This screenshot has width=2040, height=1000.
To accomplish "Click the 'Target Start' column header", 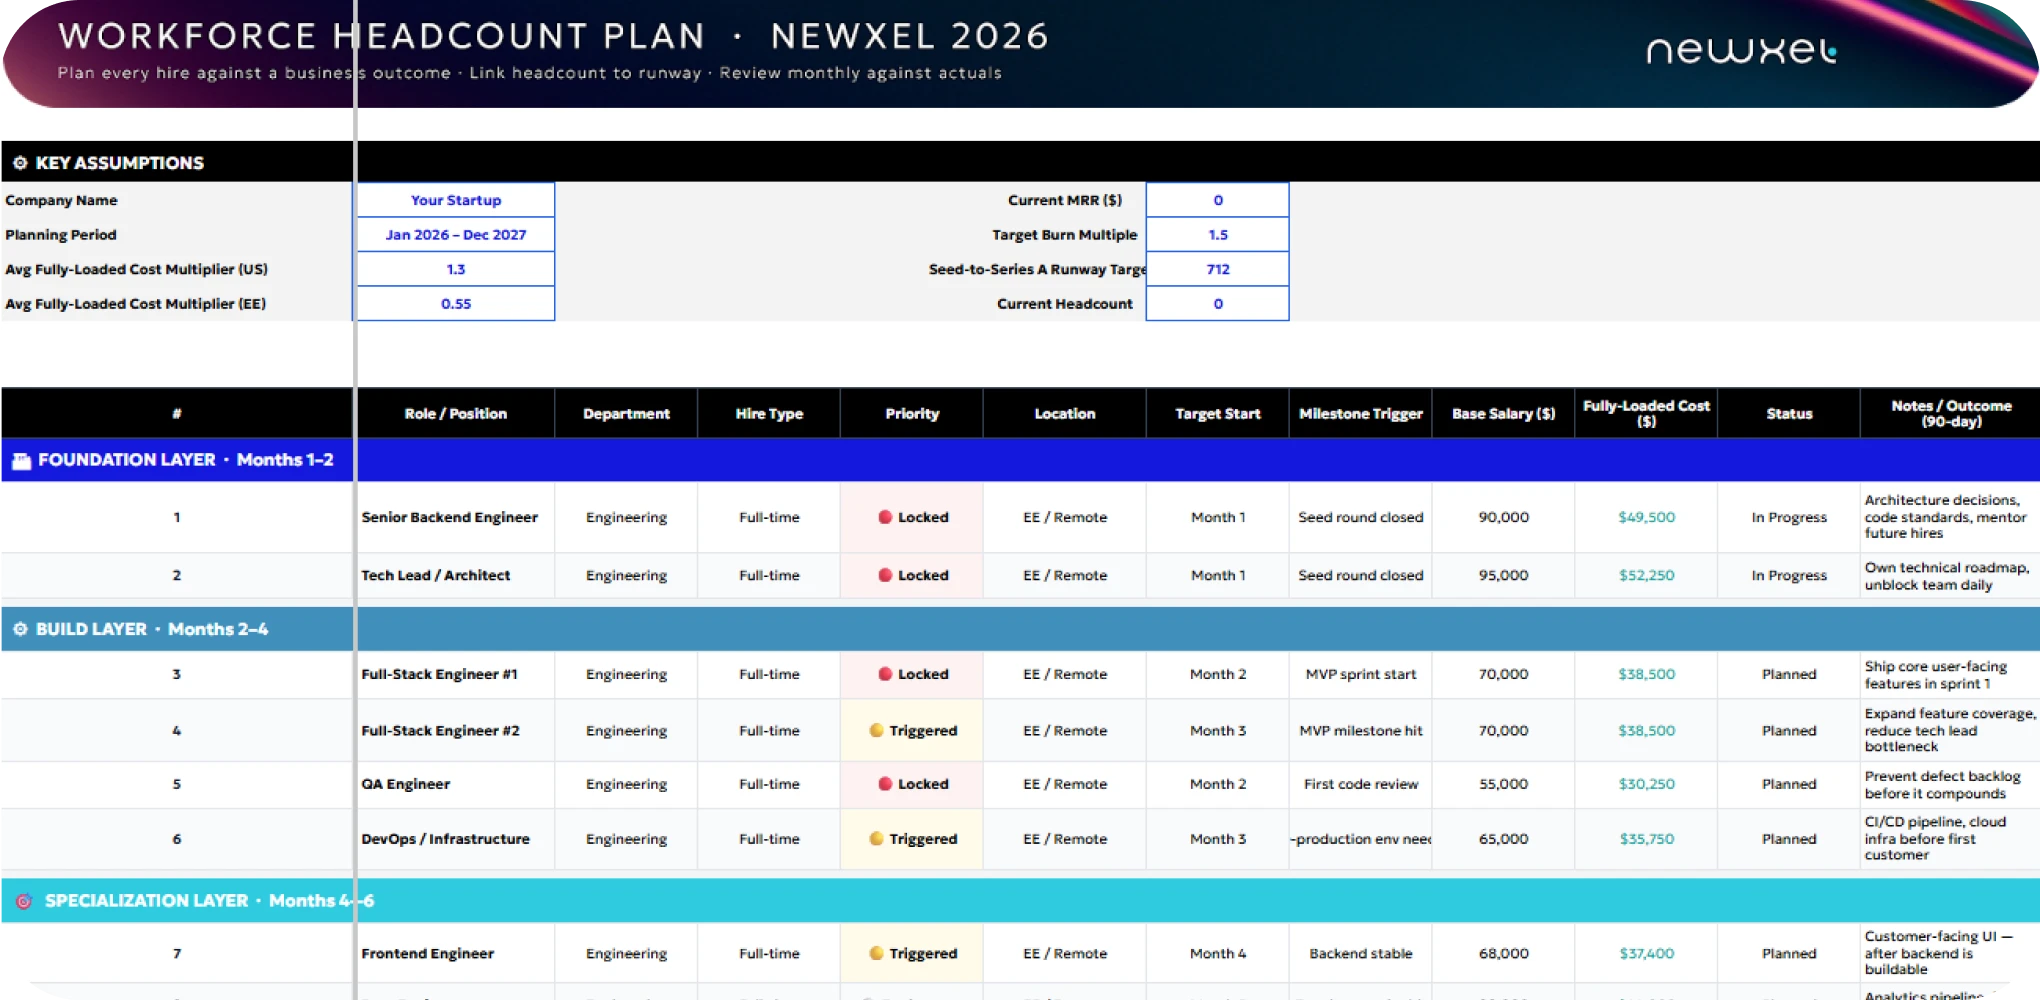I will click(x=1218, y=413).
